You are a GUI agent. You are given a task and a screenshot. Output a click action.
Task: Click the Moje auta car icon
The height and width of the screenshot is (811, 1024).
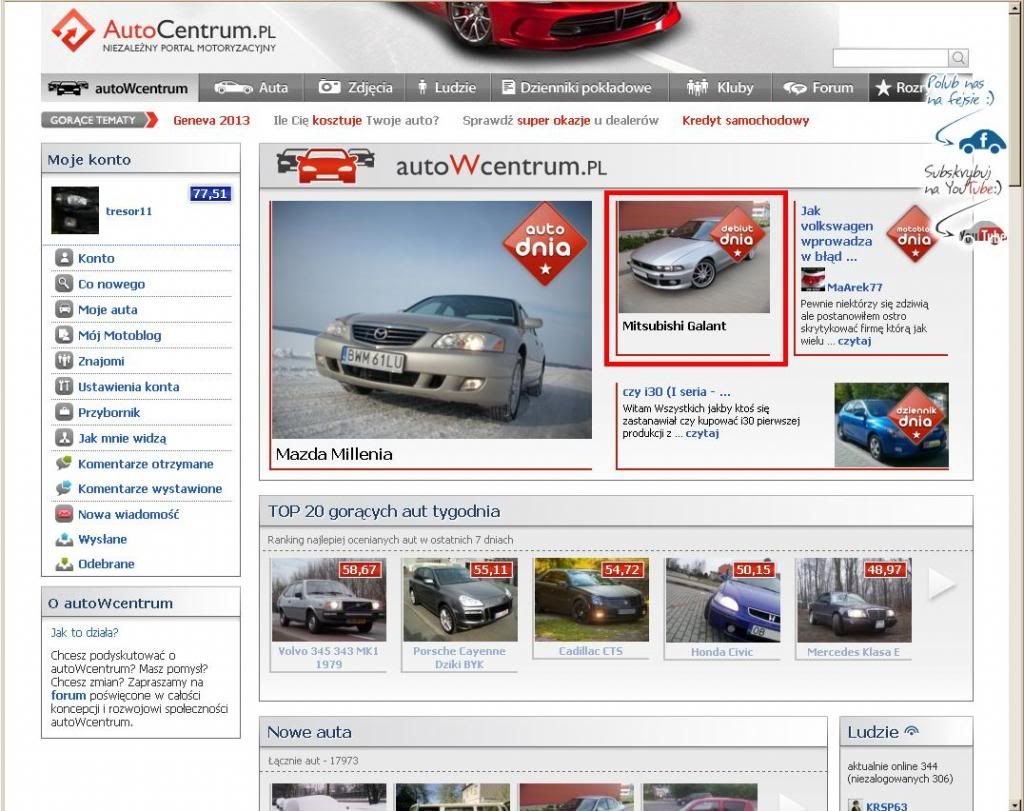(x=63, y=309)
